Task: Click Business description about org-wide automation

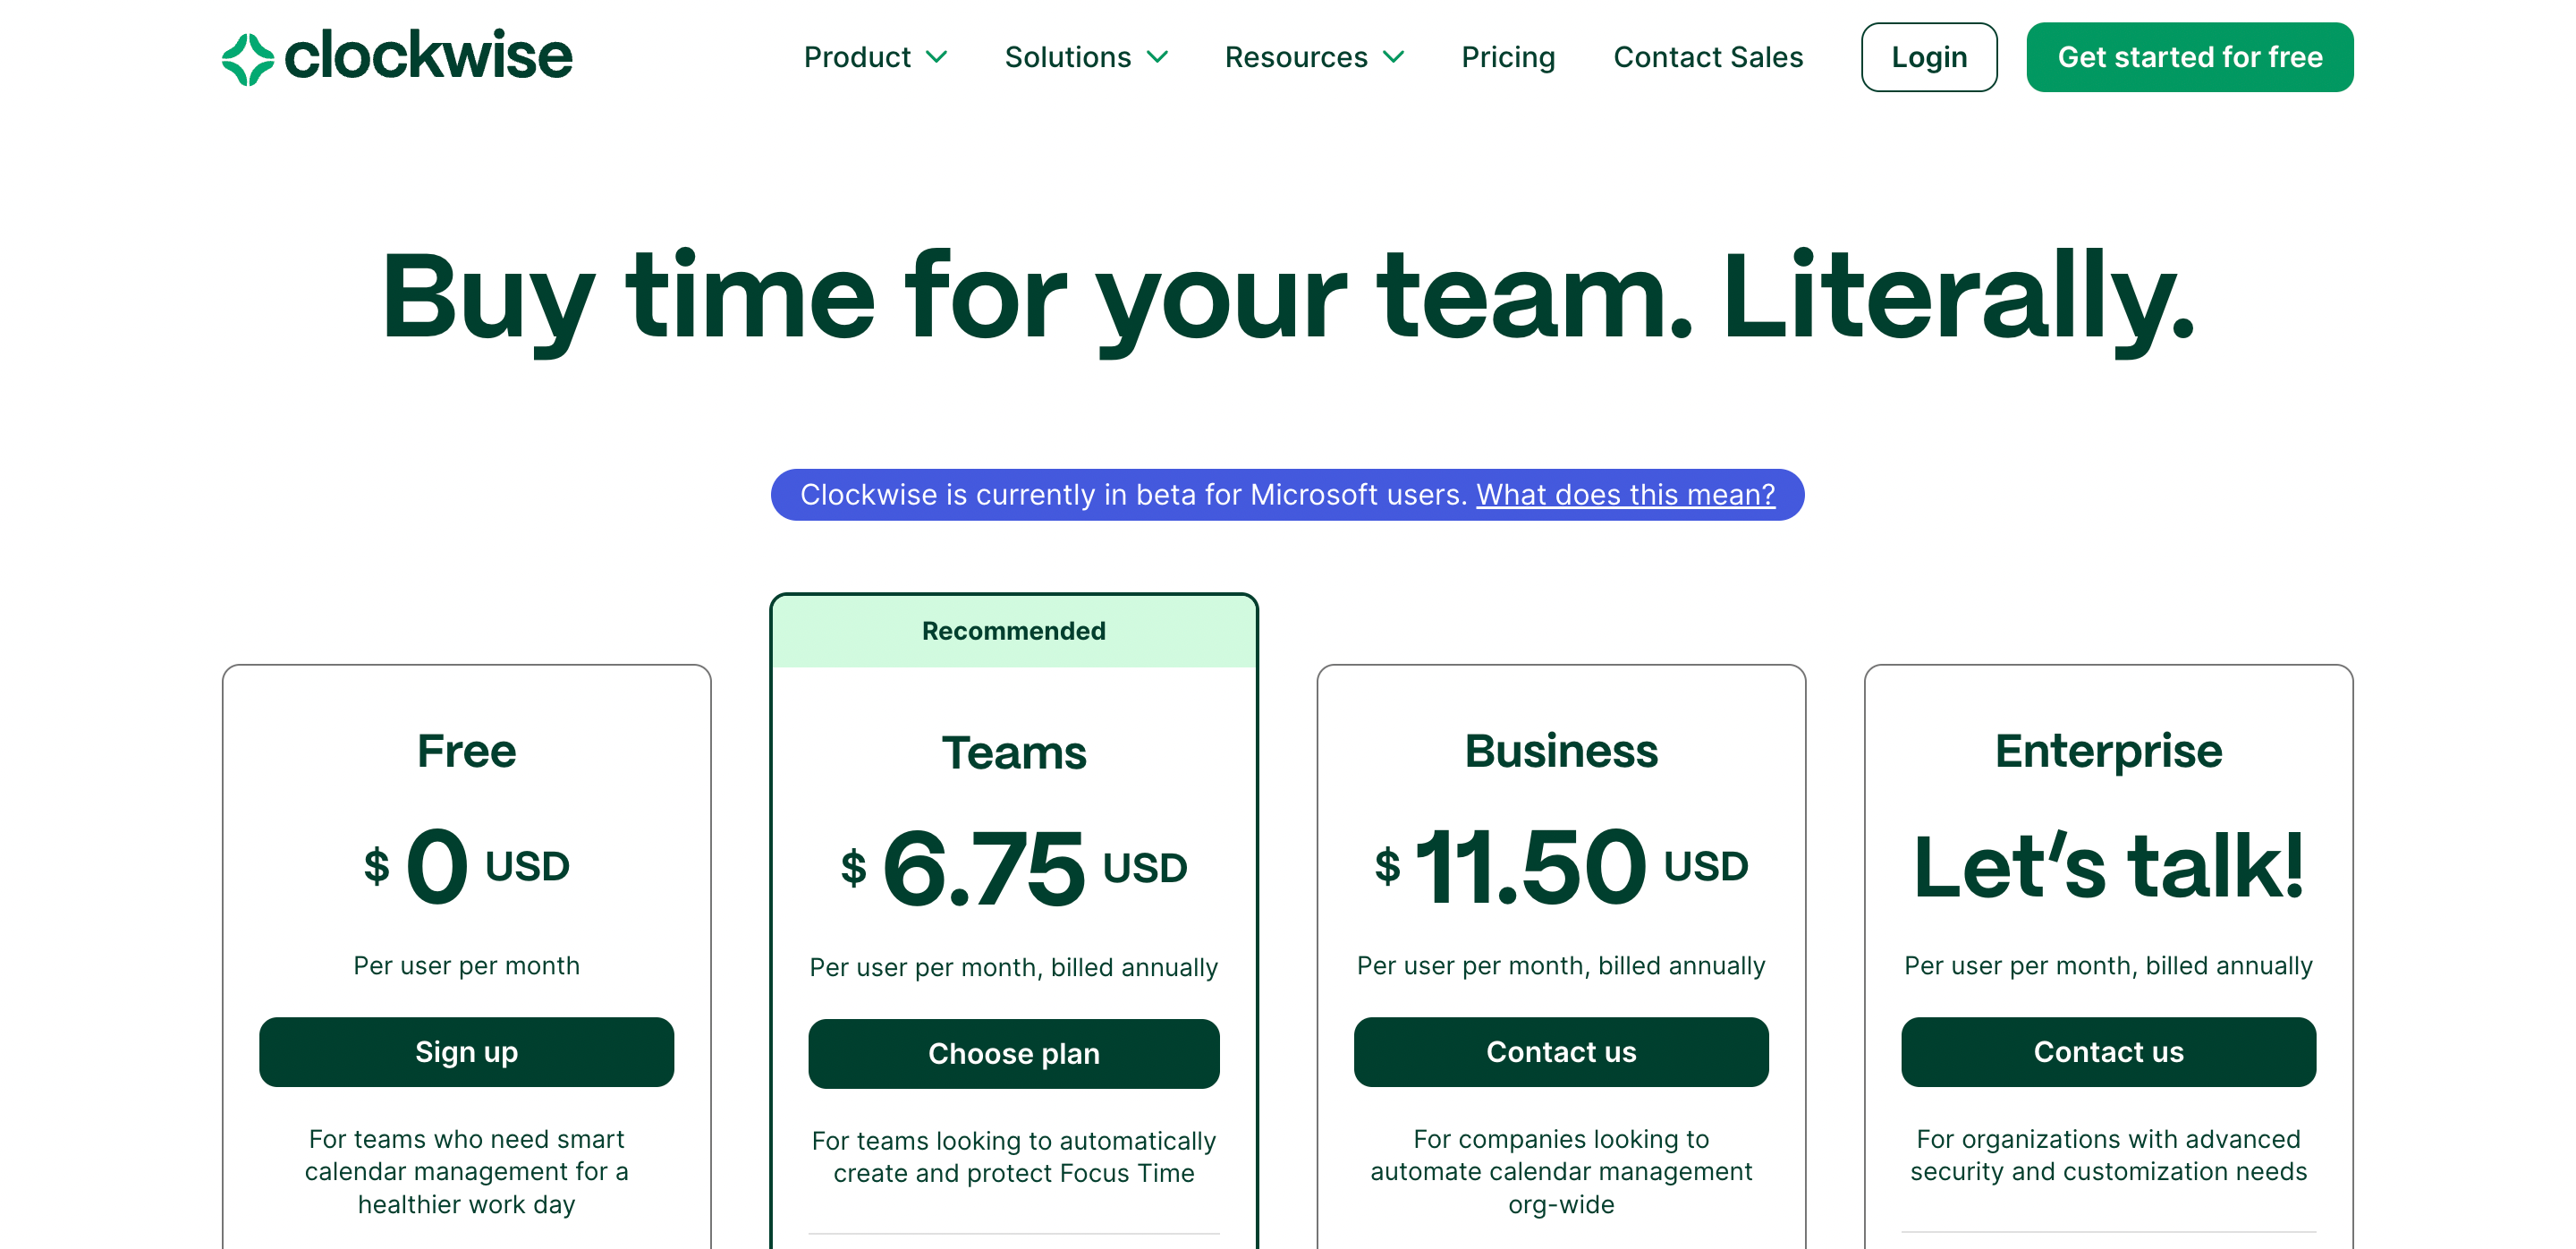Action: [1561, 1171]
